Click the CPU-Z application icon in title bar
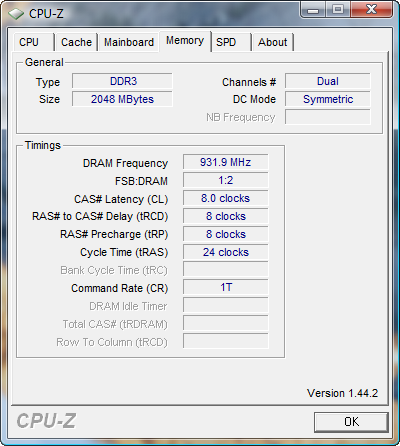The image size is (400, 446). pyautogui.click(x=16, y=14)
